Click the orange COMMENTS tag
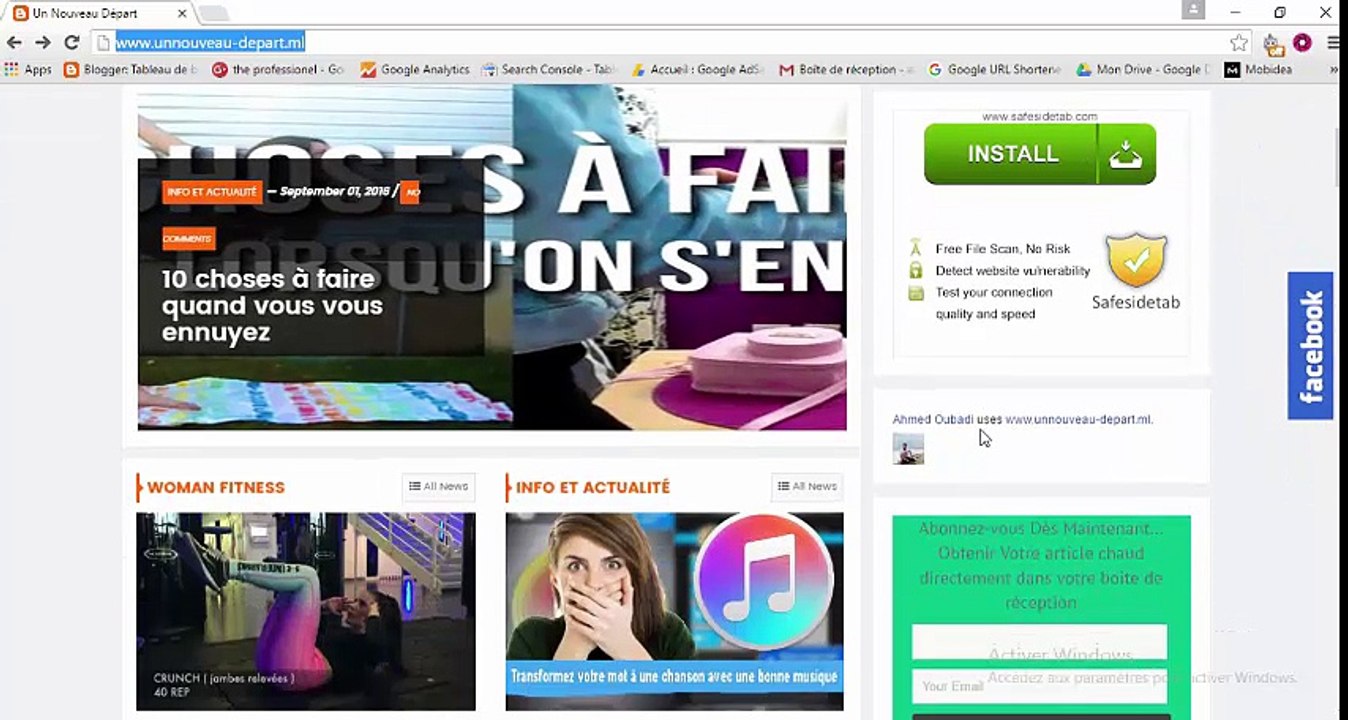Image resolution: width=1348 pixels, height=720 pixels. pyautogui.click(x=188, y=239)
